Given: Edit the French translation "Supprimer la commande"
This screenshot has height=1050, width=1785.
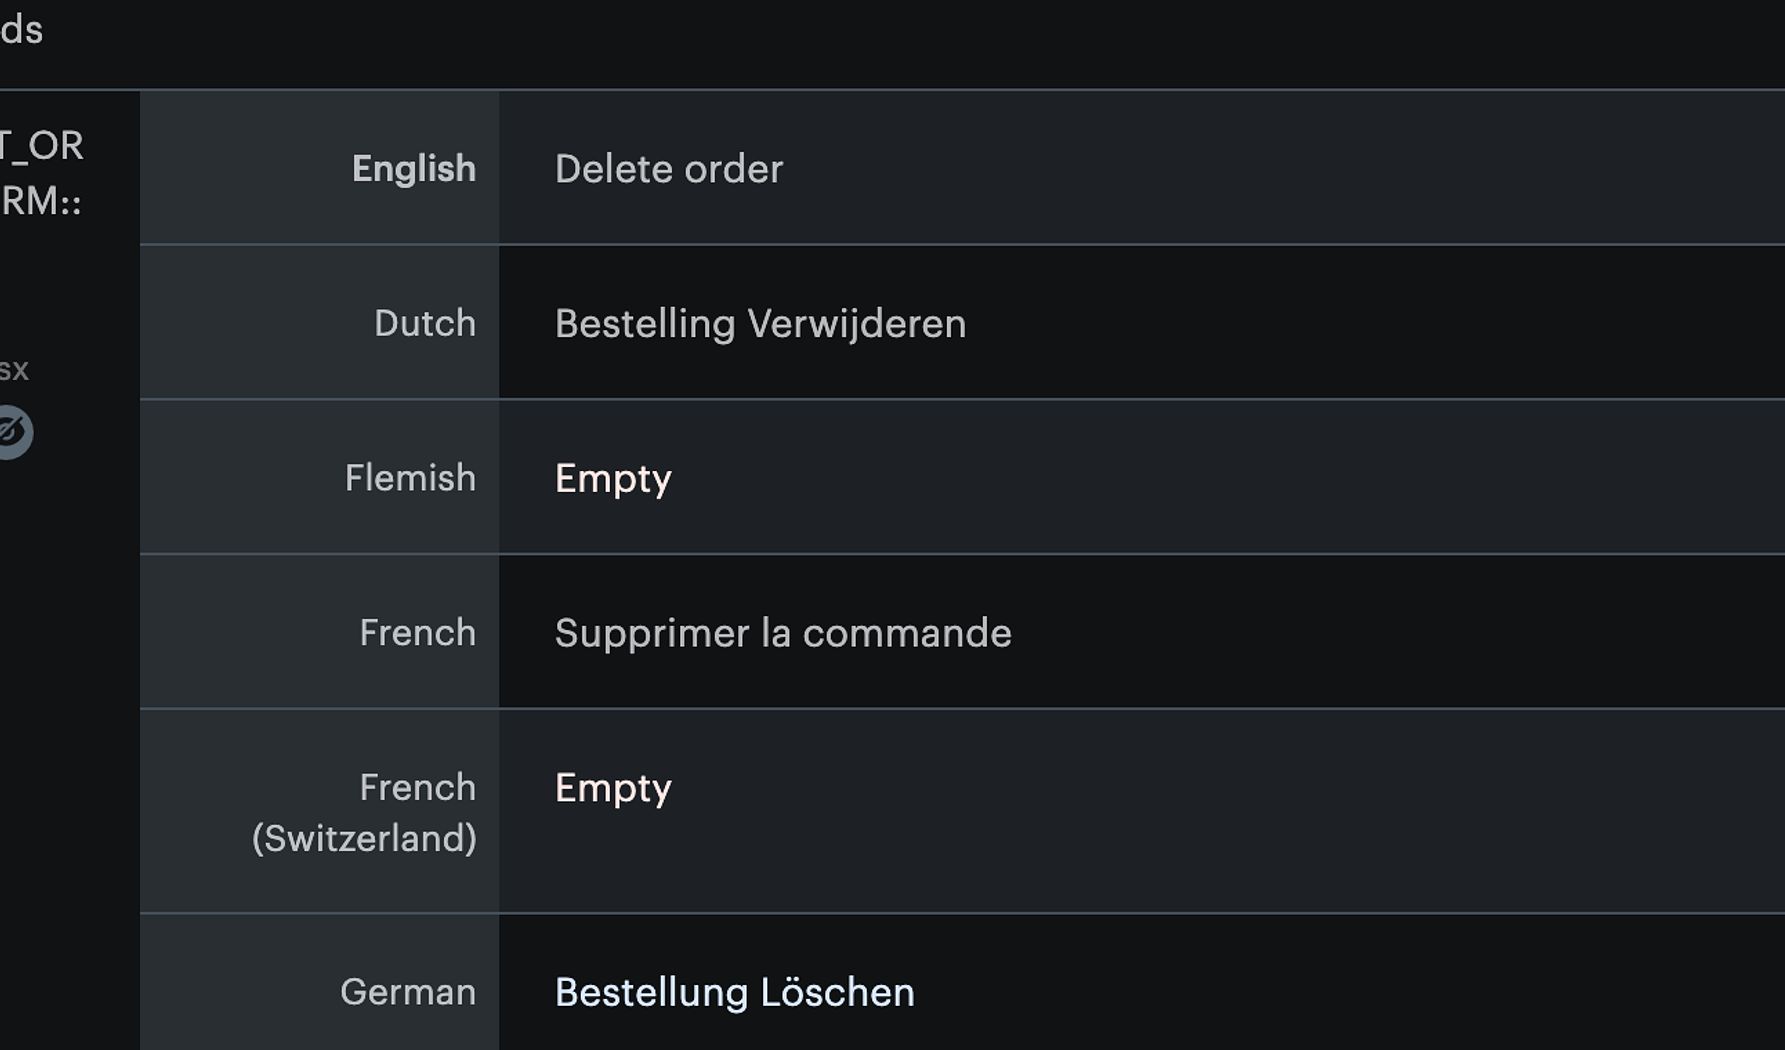Looking at the screenshot, I should point(783,633).
